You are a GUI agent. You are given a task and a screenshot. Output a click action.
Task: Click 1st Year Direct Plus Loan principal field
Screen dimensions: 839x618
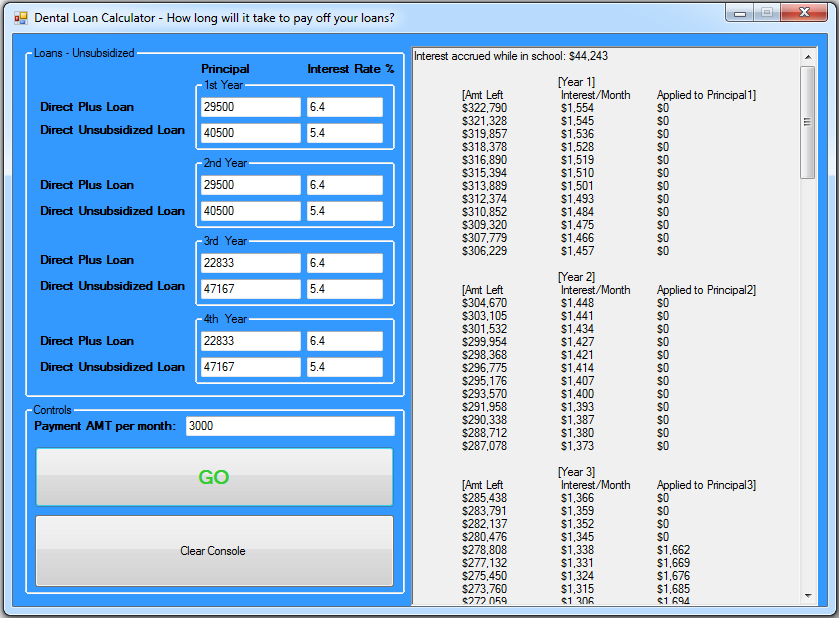(250, 107)
